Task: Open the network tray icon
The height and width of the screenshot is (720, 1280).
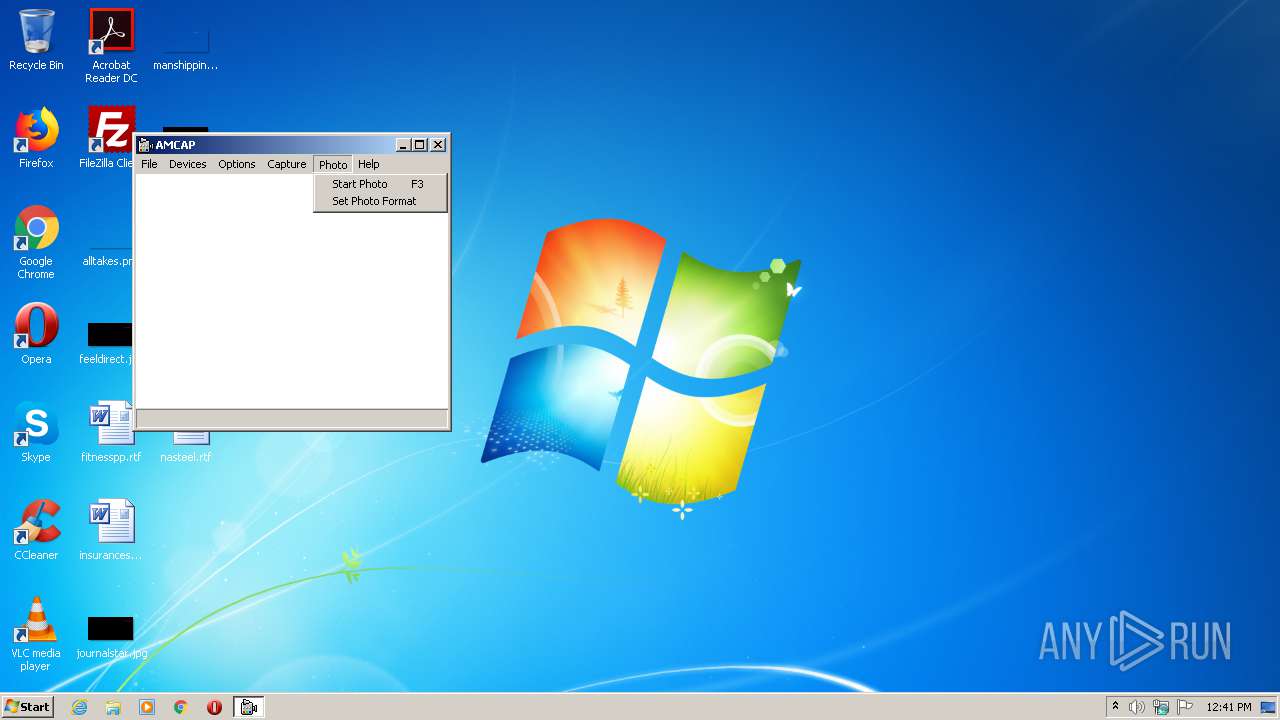Action: (1161, 707)
